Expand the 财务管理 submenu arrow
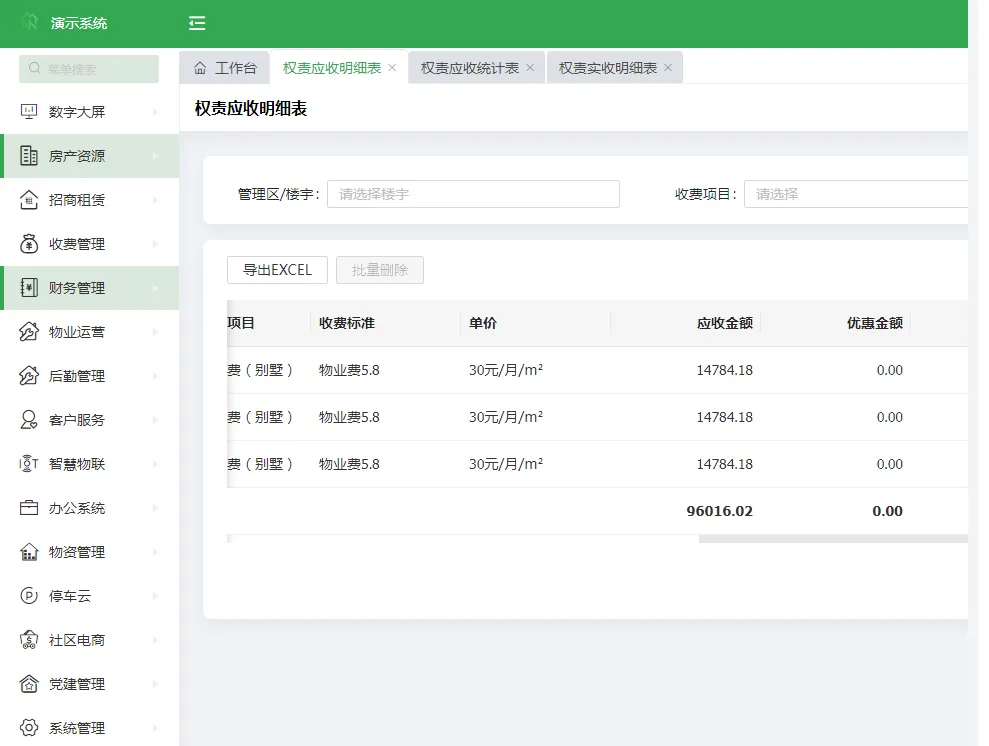 click(155, 288)
